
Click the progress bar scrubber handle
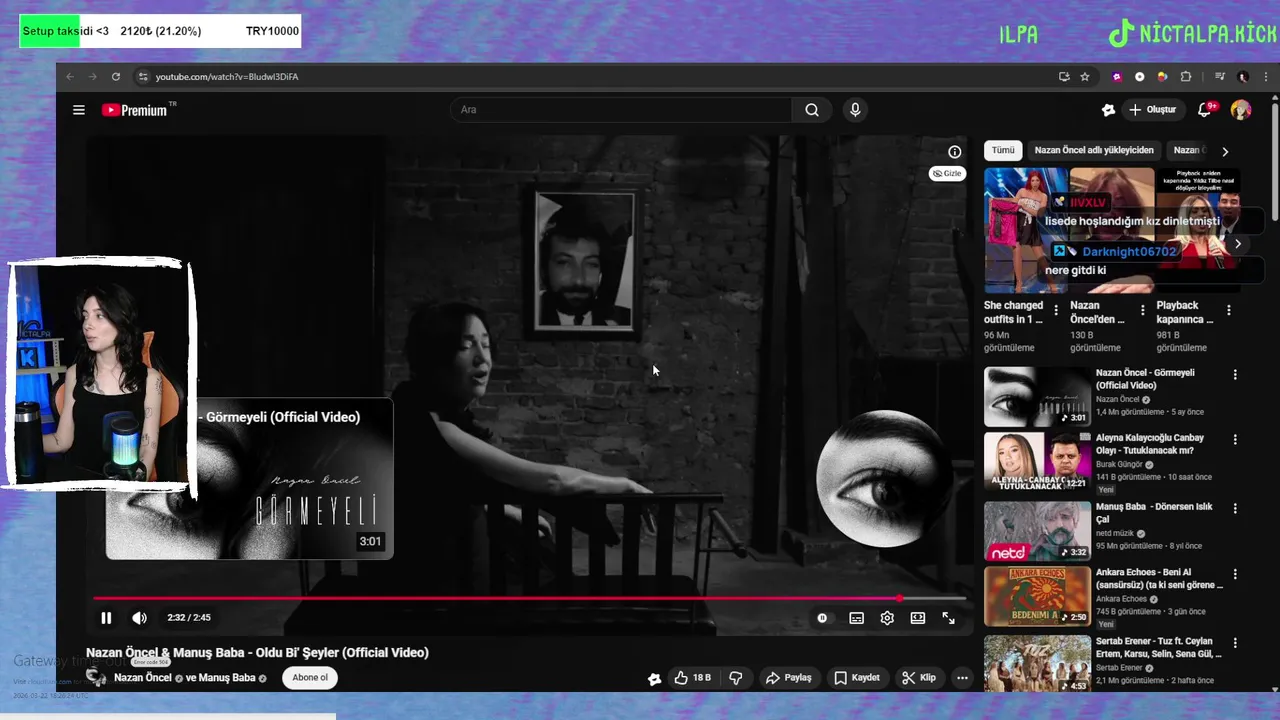coord(899,598)
